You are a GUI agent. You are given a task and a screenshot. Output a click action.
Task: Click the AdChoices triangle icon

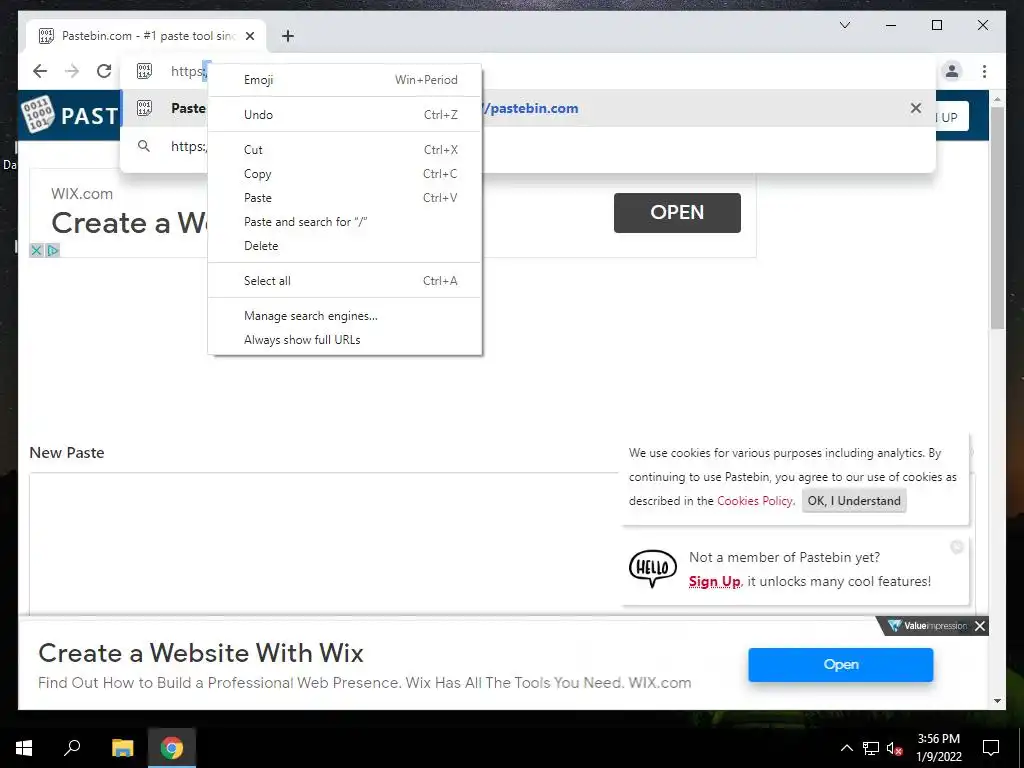click(x=52, y=250)
